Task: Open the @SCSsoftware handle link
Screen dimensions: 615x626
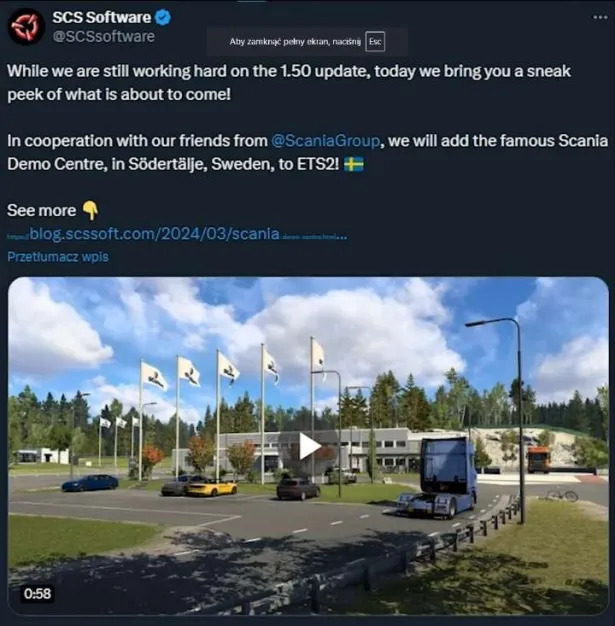Action: coord(103,37)
